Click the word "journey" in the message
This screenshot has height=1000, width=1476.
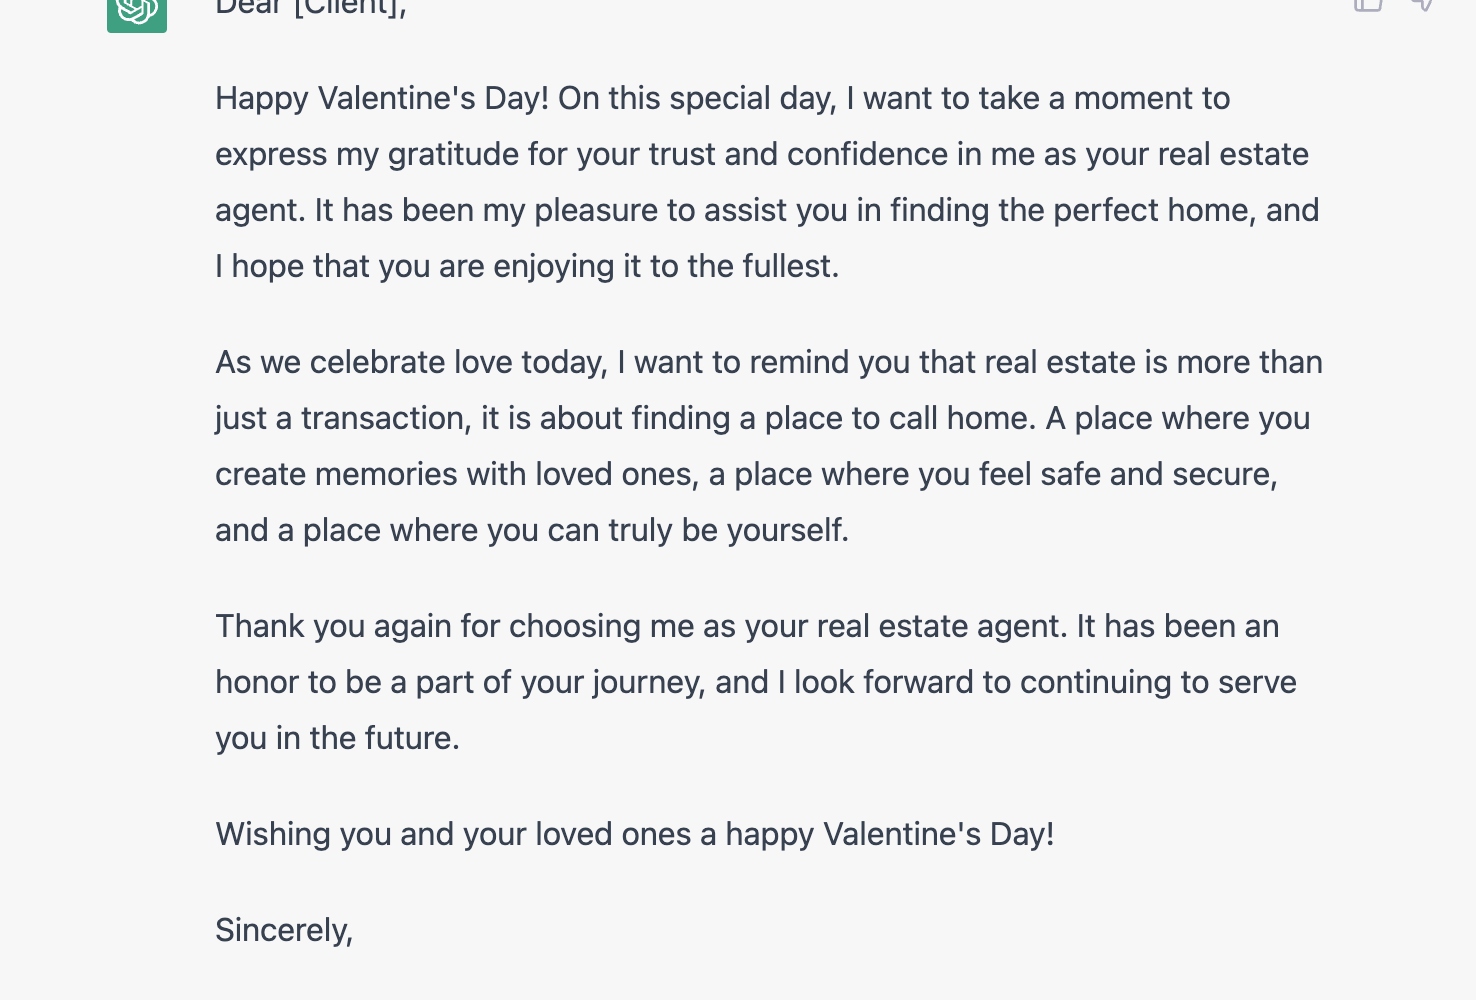[647, 682]
